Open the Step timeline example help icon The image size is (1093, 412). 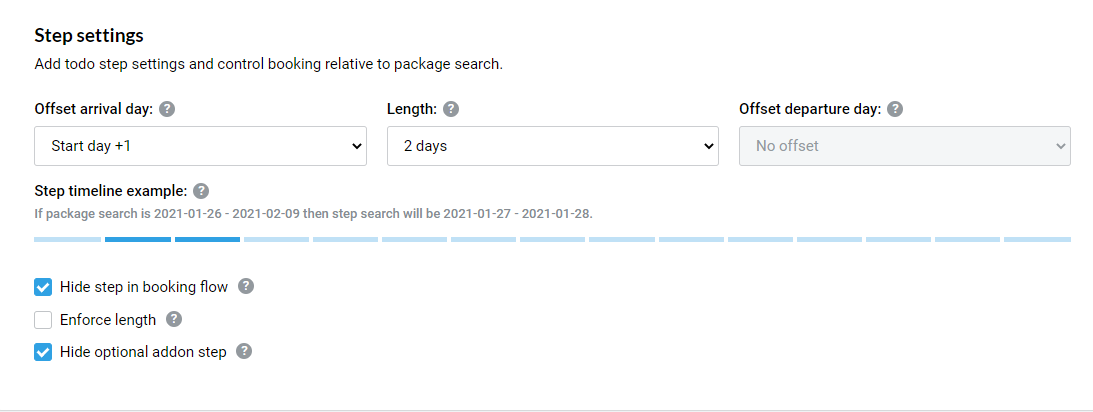click(x=201, y=191)
